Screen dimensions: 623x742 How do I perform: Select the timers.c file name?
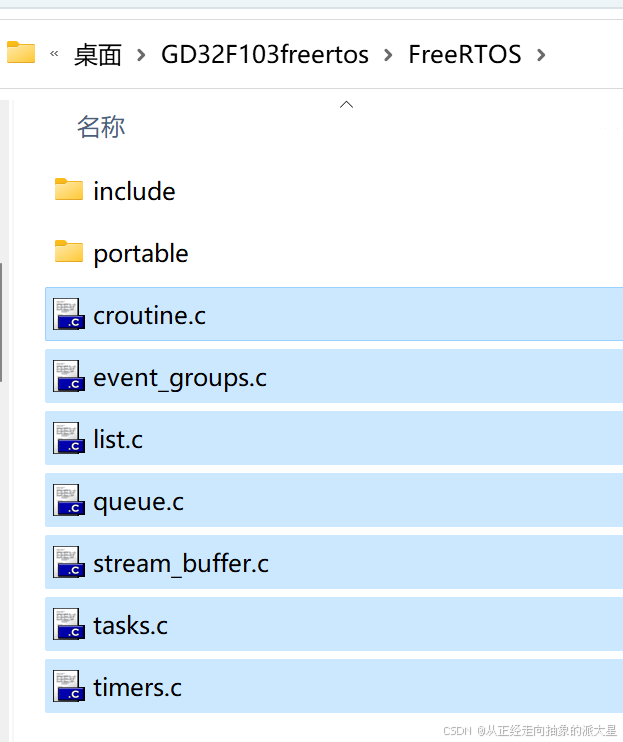138,687
